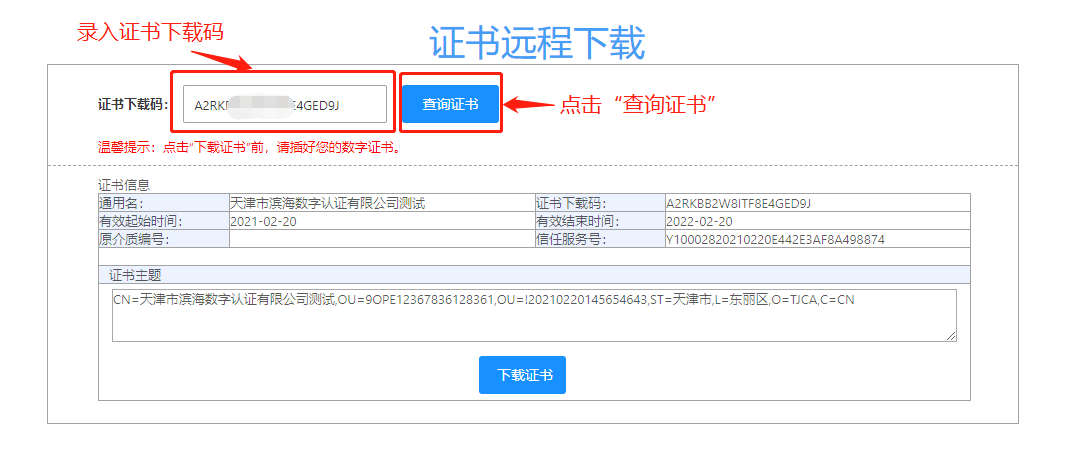1073x458 pixels.
Task: Click the red 录入证书下载码 annotation text
Action: click(150, 31)
